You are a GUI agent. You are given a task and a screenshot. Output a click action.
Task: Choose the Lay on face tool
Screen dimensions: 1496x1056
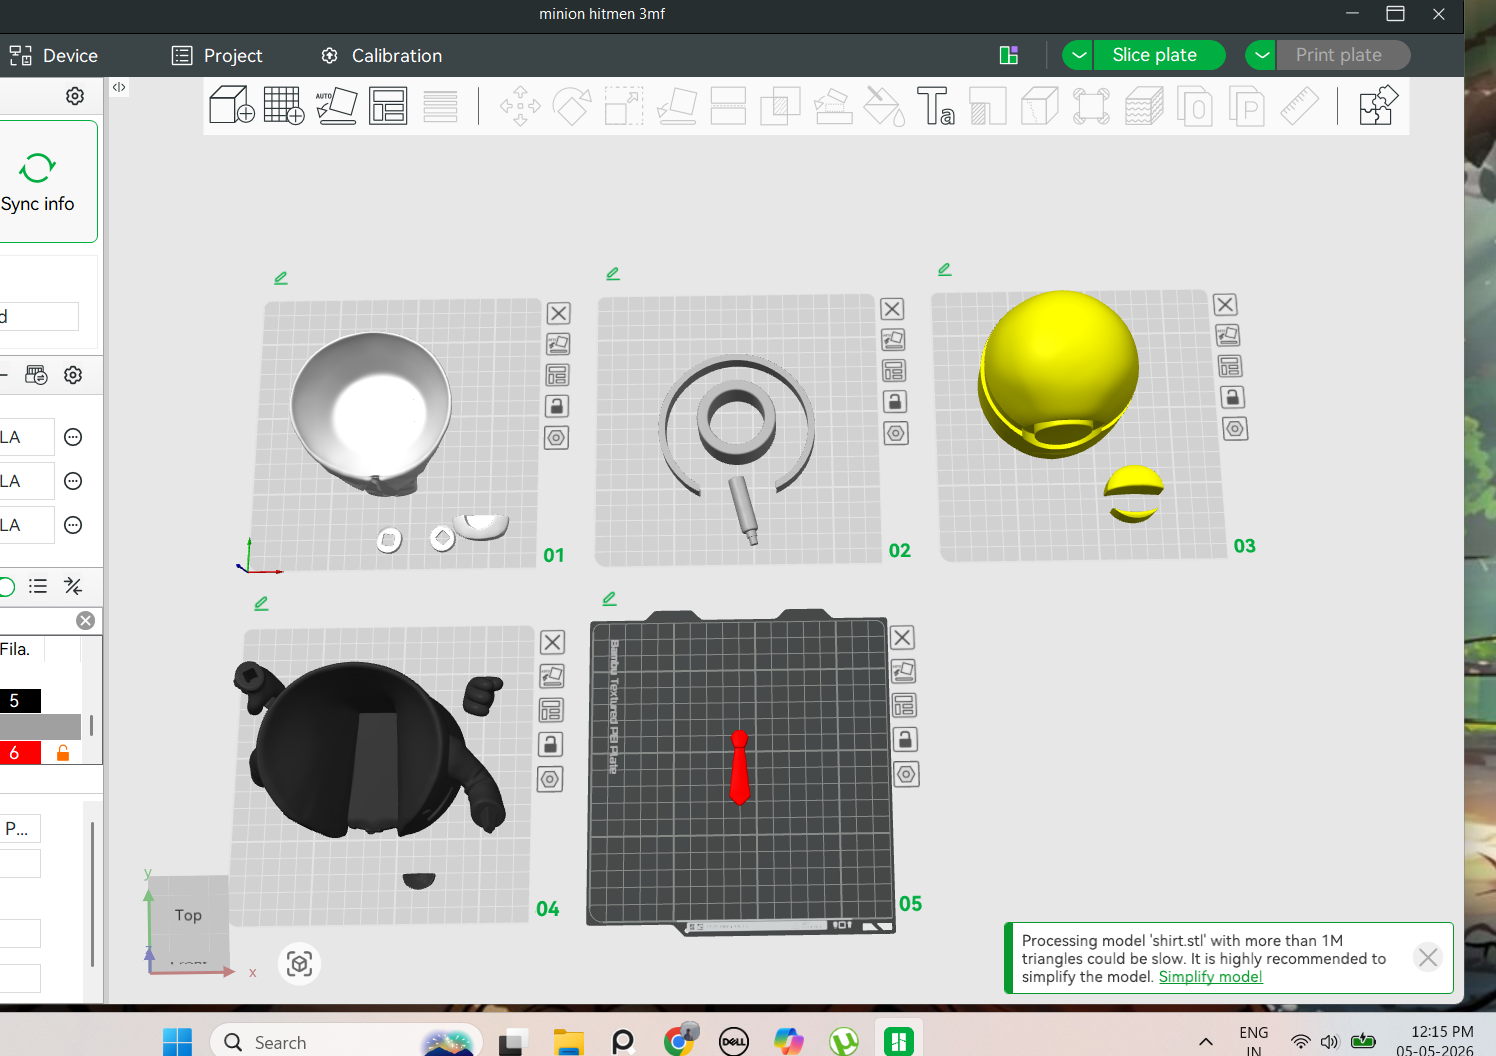click(677, 106)
